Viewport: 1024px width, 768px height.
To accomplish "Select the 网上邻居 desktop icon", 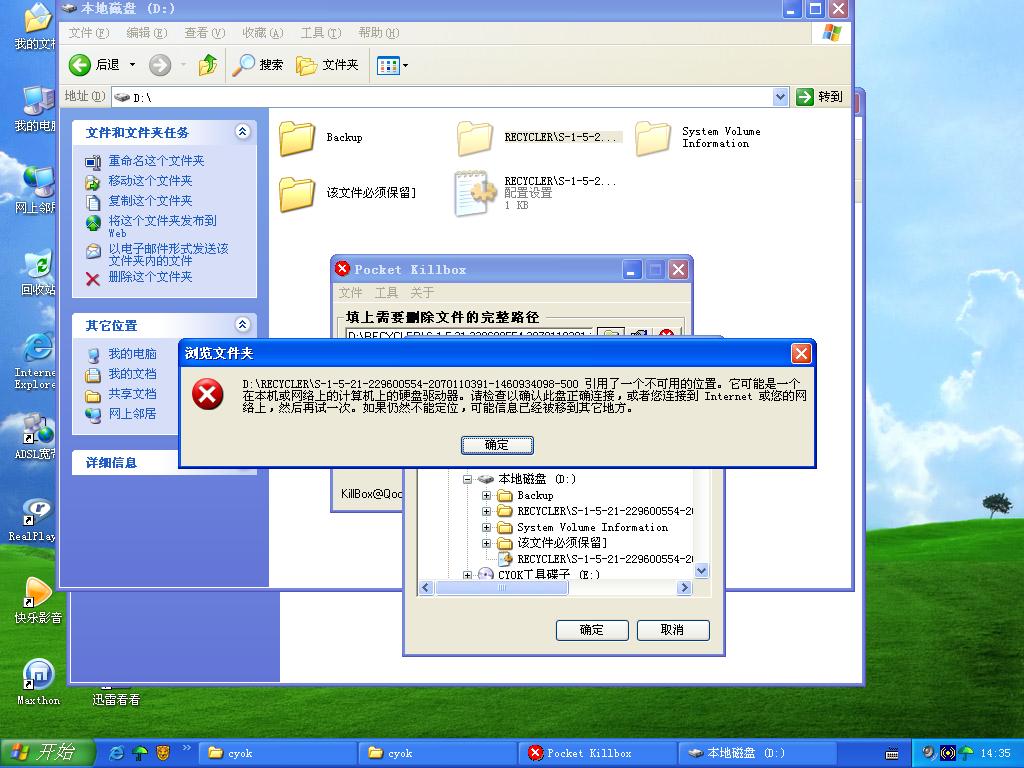I will (37, 191).
